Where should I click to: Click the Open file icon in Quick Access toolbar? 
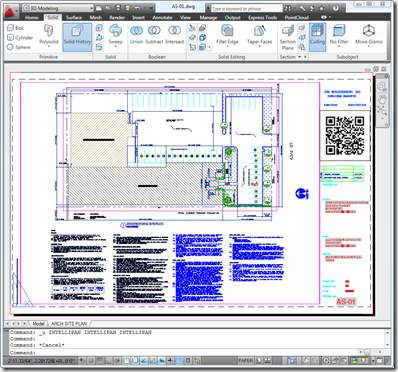(x=108, y=8)
